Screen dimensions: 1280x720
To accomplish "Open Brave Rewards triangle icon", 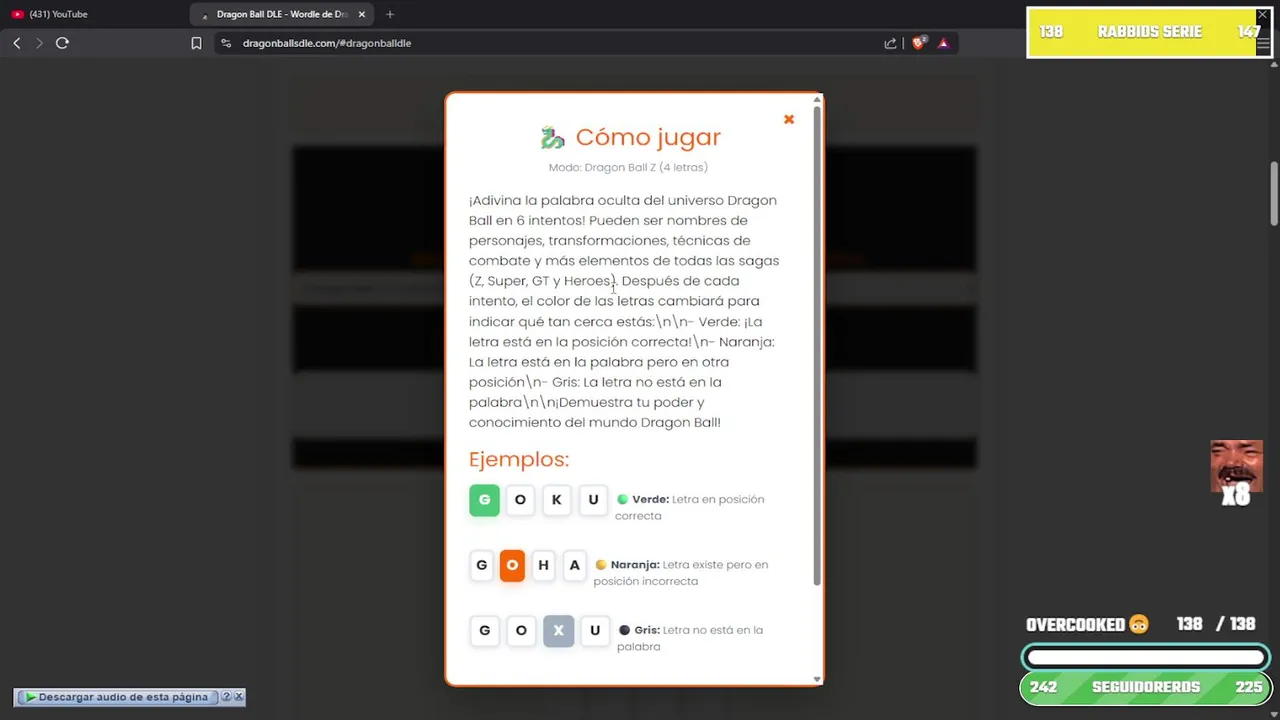I will [x=943, y=43].
